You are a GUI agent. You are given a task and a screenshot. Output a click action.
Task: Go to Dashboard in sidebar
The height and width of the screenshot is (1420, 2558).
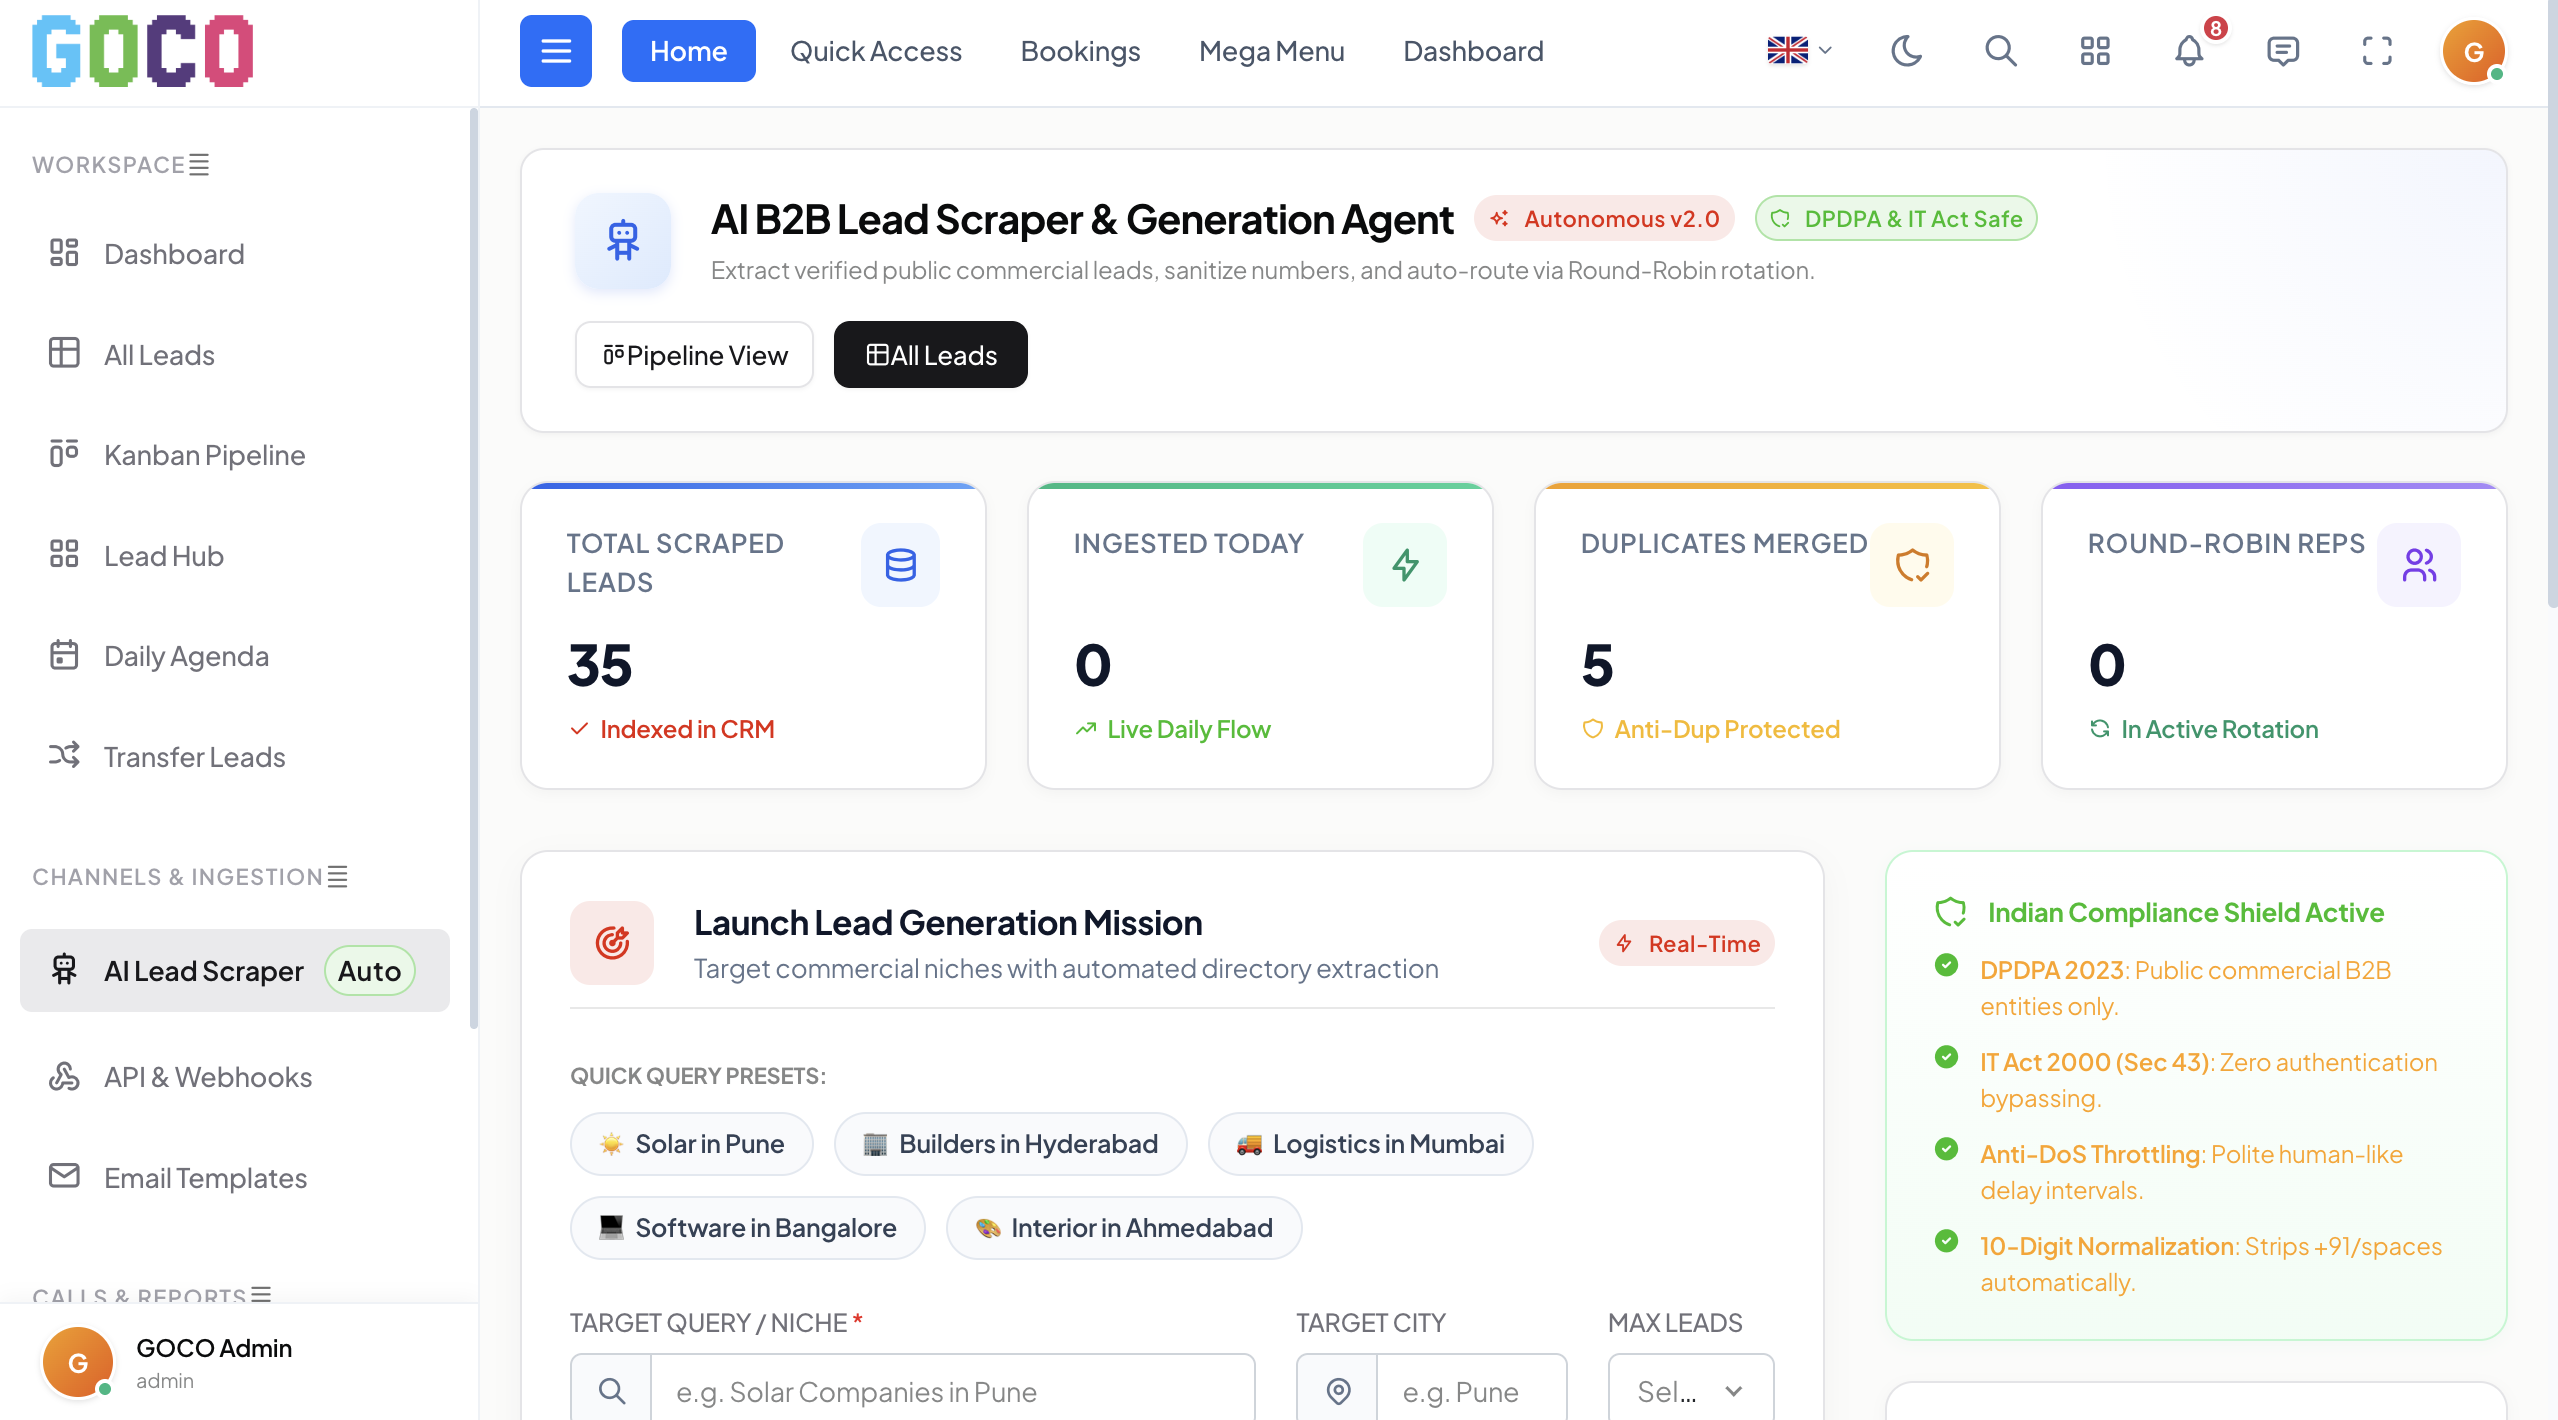point(235,254)
